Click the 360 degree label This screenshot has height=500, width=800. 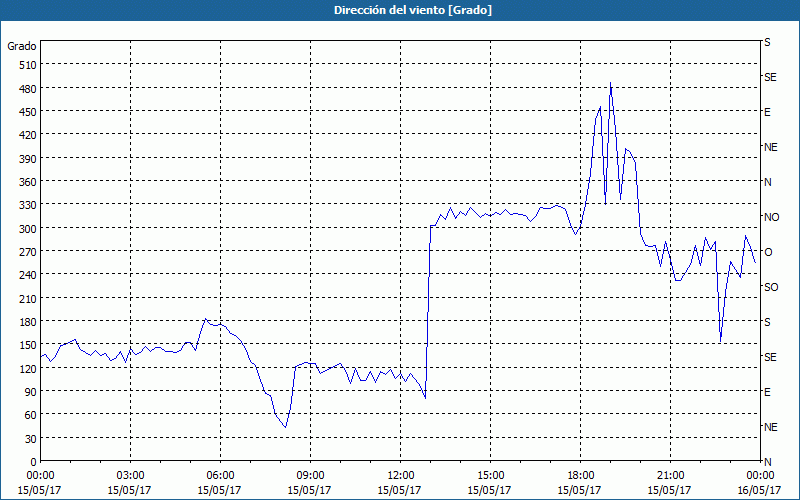[28, 182]
